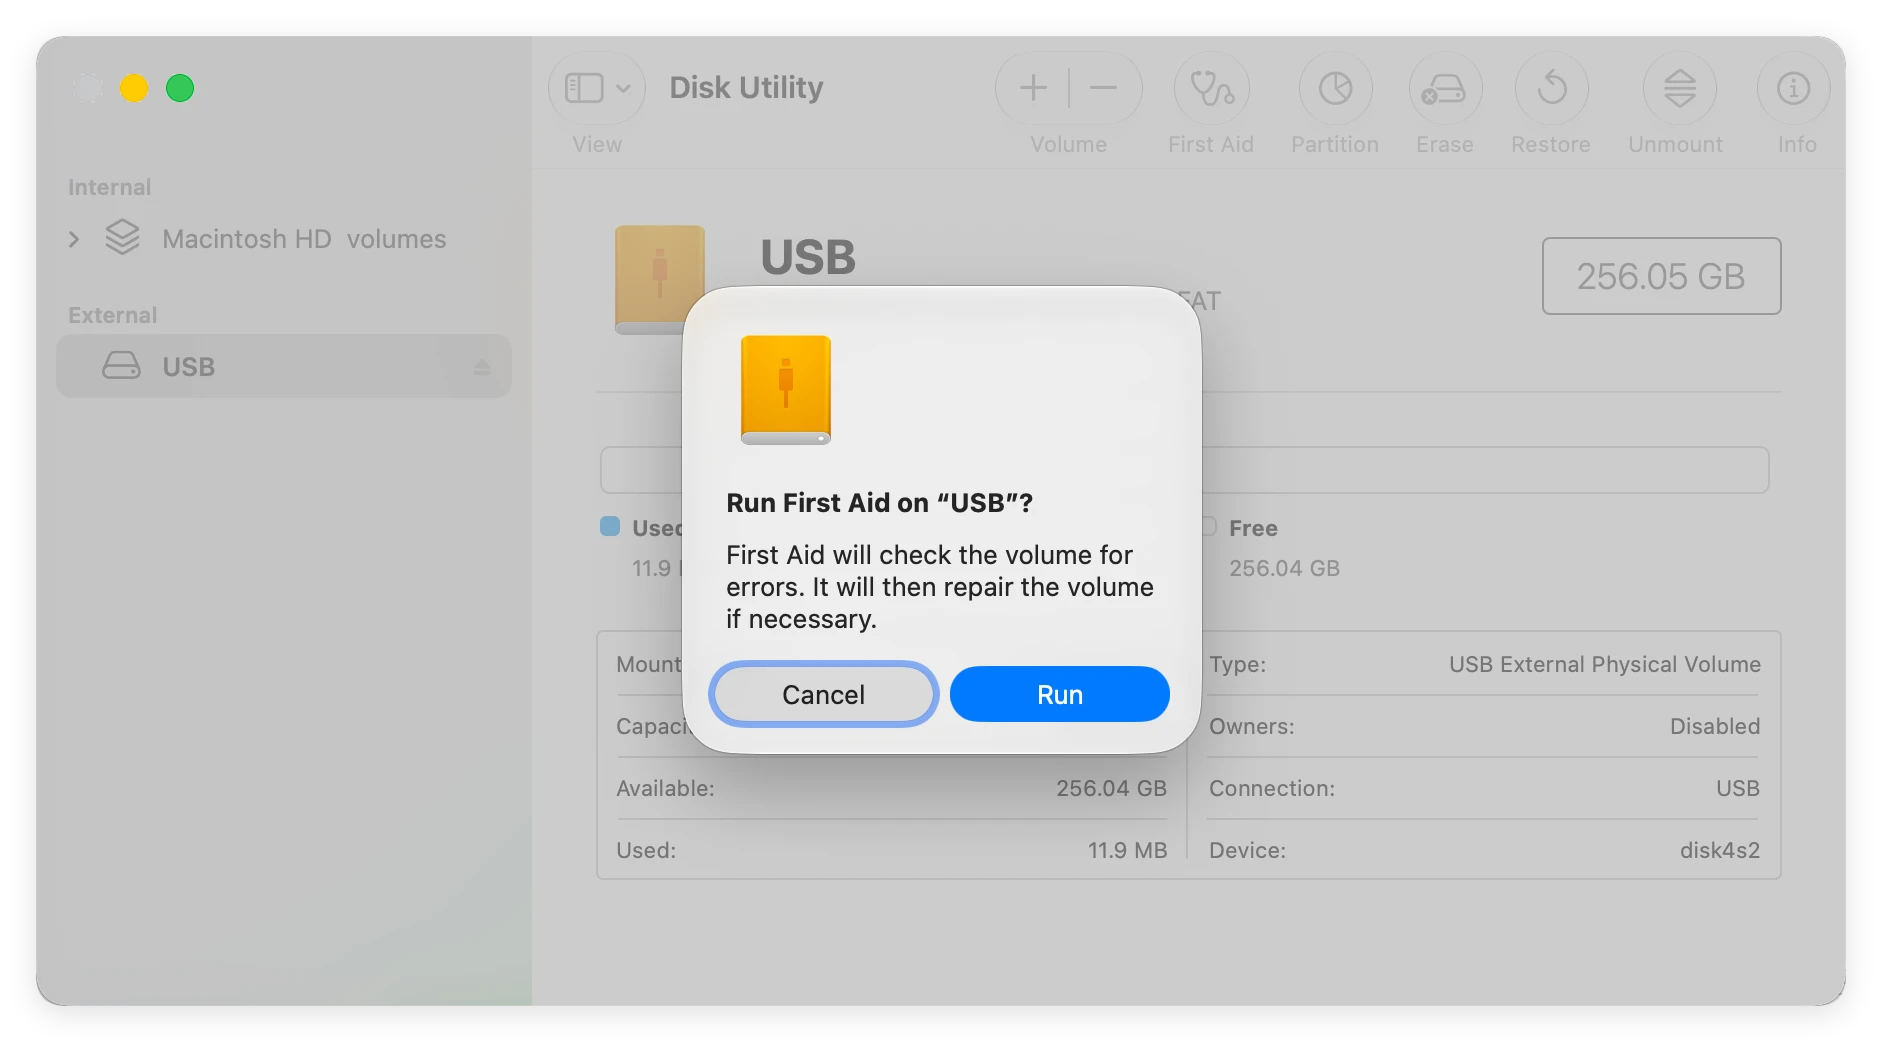Select the Restore arrow tool

coord(1551,88)
